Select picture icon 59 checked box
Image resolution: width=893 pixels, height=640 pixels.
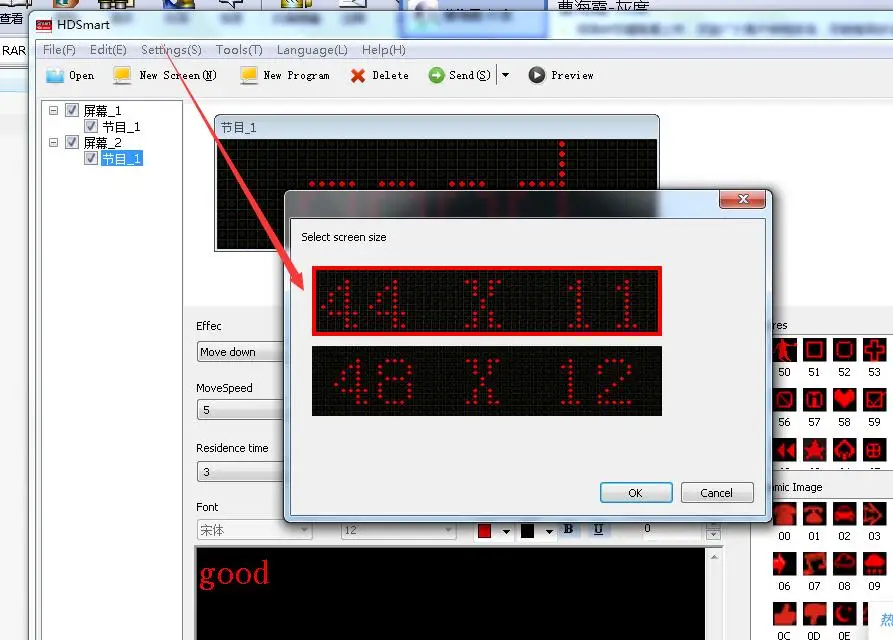pos(874,400)
